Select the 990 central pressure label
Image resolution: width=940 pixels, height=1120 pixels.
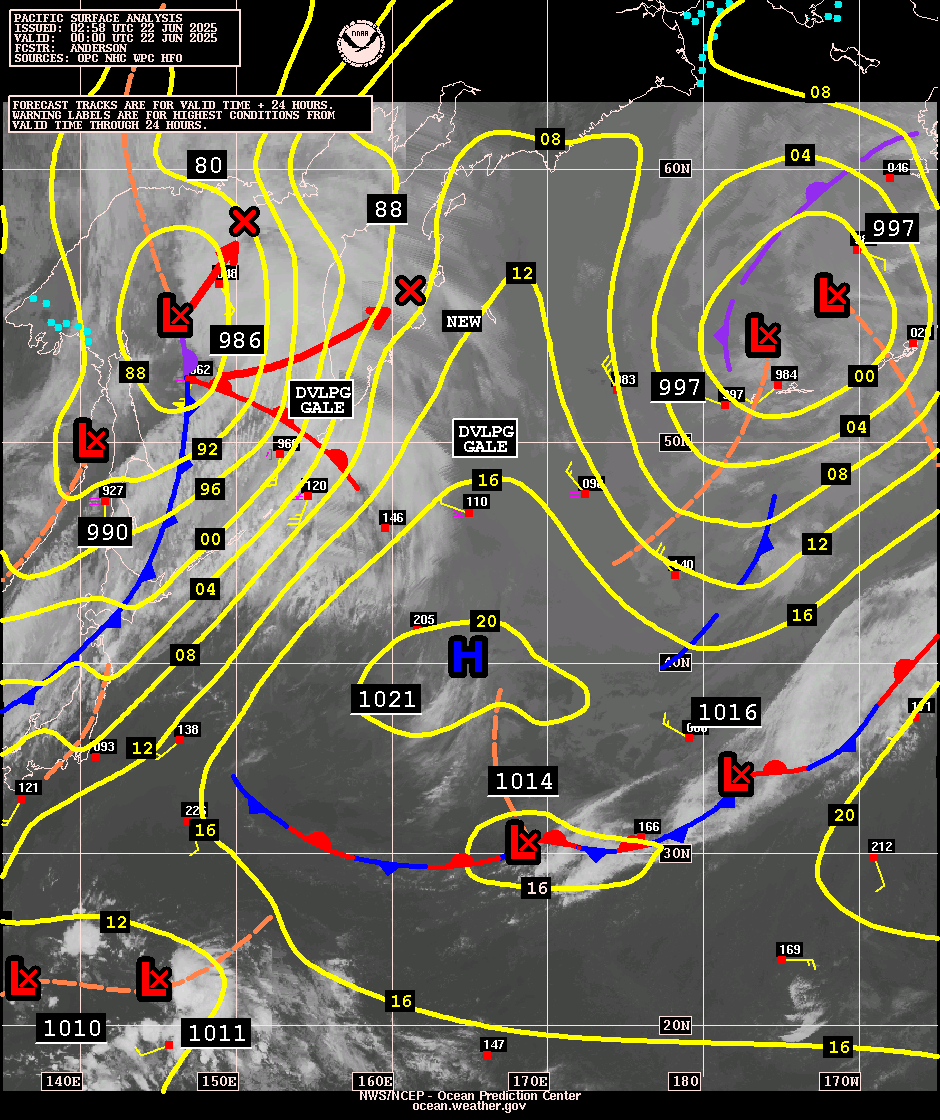(x=107, y=532)
